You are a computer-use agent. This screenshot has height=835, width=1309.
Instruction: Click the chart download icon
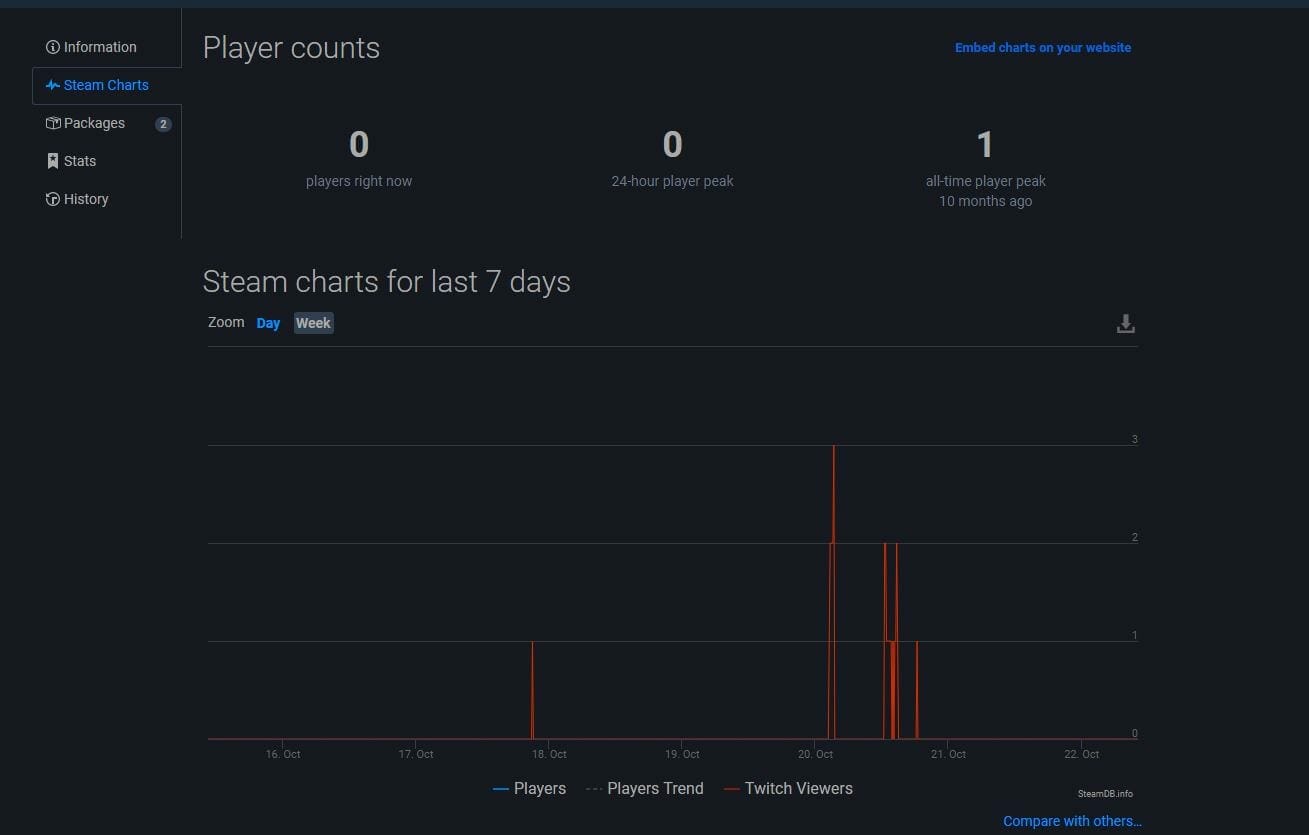1125,323
